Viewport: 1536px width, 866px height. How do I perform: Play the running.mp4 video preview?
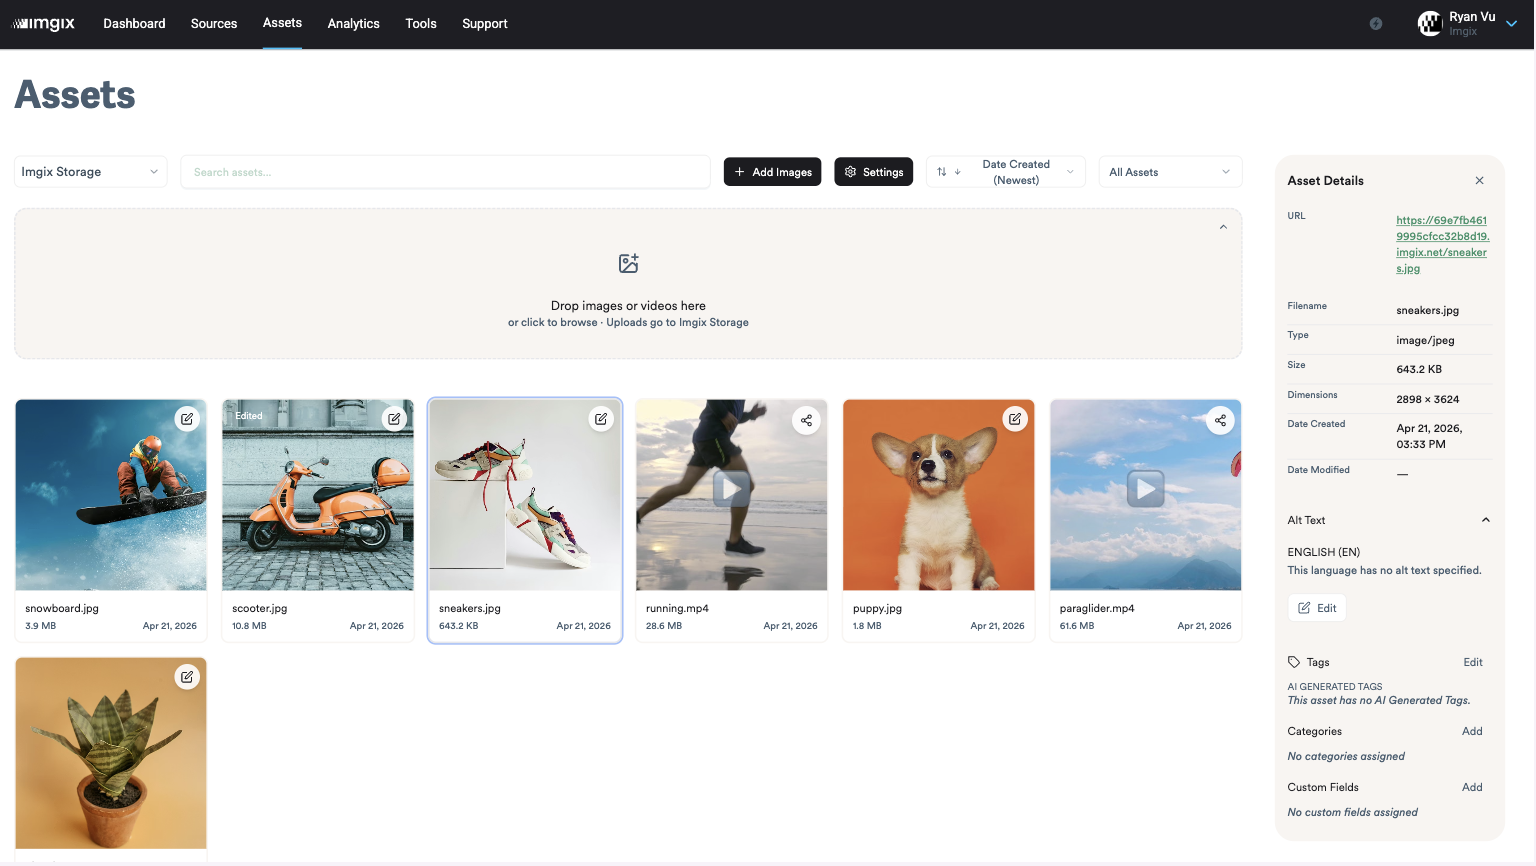coord(730,487)
